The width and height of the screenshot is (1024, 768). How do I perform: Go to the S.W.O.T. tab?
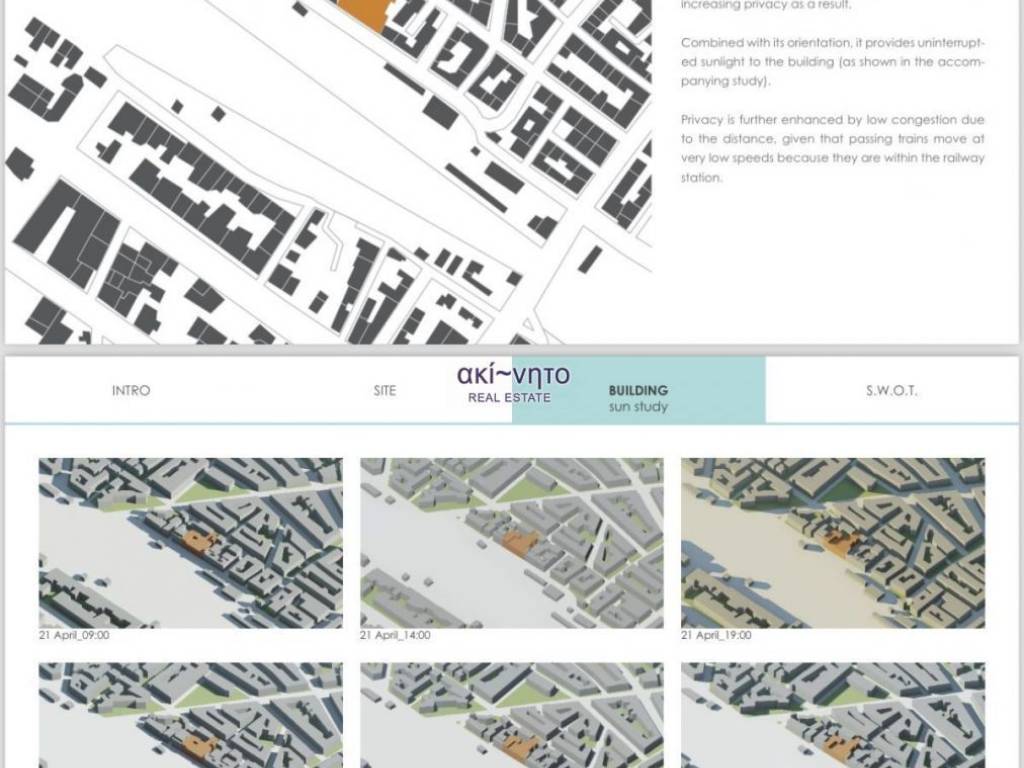(891, 391)
